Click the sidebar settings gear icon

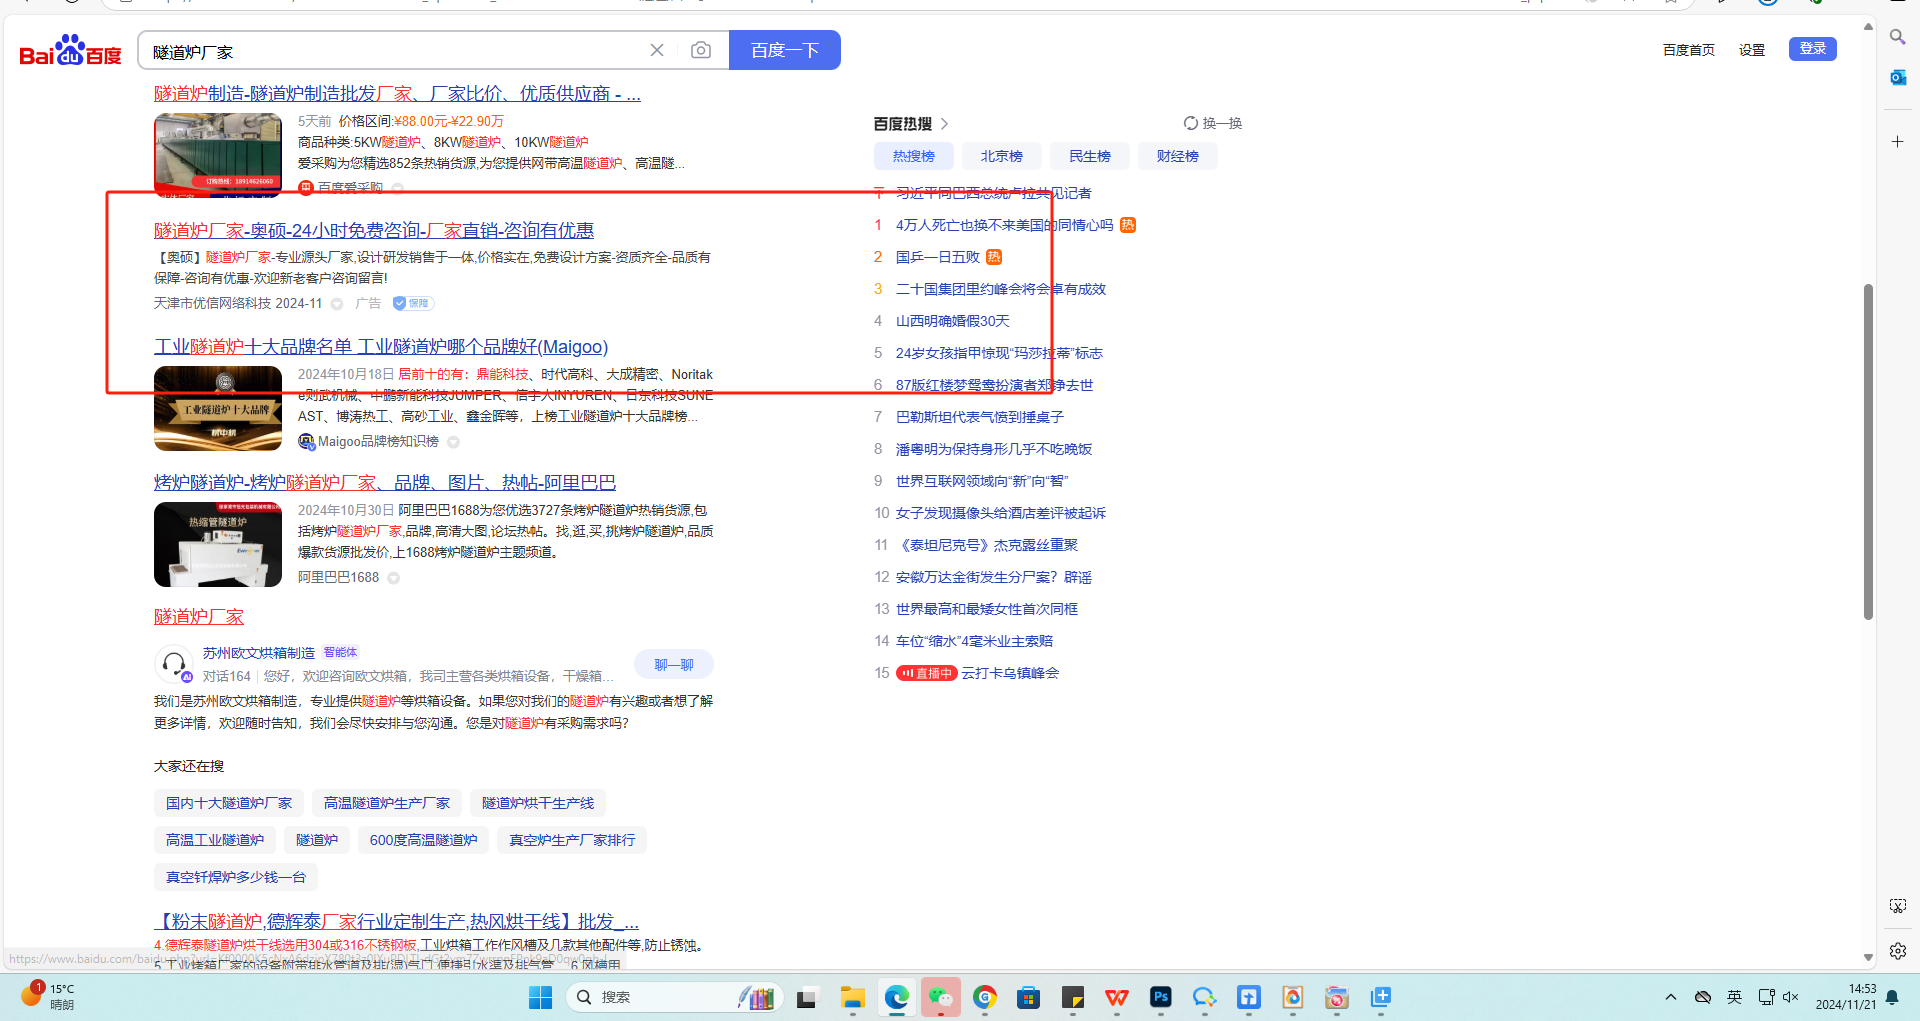(1897, 951)
